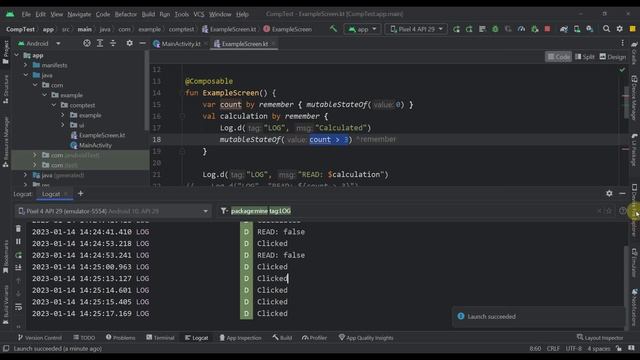The image size is (640, 360).
Task: Add new Logcat tab plus icon
Action: tap(80, 193)
